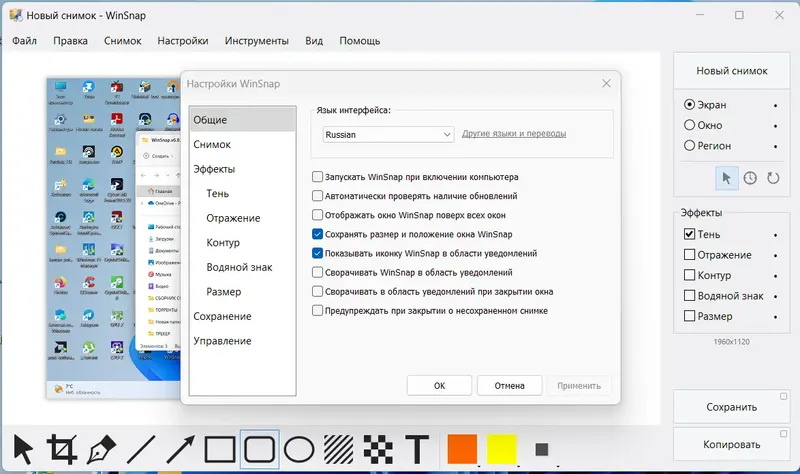Viewport: 800px width, 474px height.
Task: Check the Размер effect in right panel
Action: click(689, 316)
